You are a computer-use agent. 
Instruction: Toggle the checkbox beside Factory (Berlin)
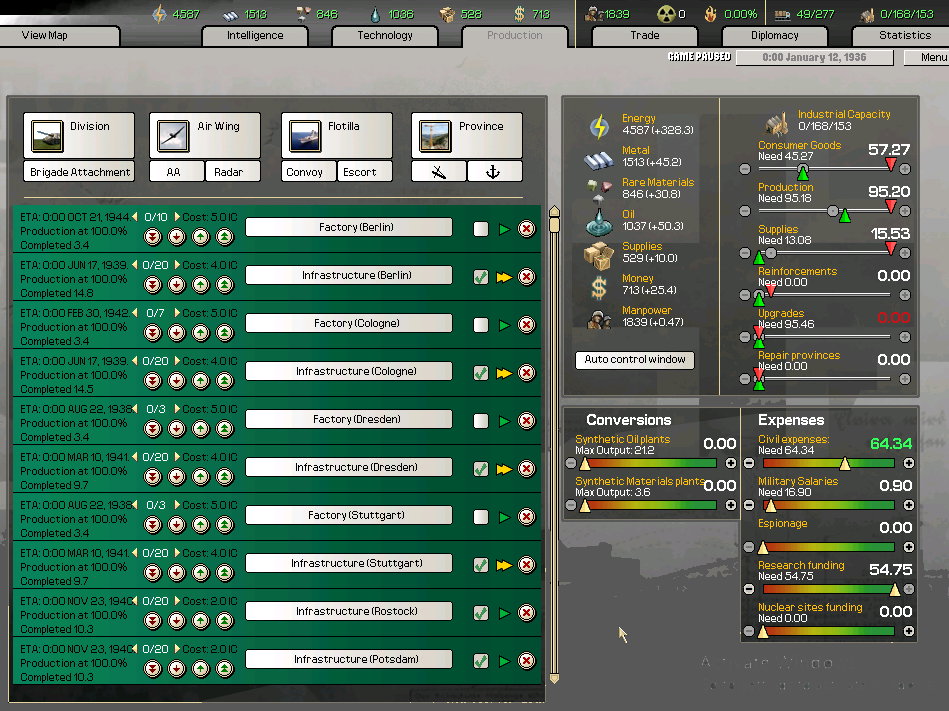point(480,229)
